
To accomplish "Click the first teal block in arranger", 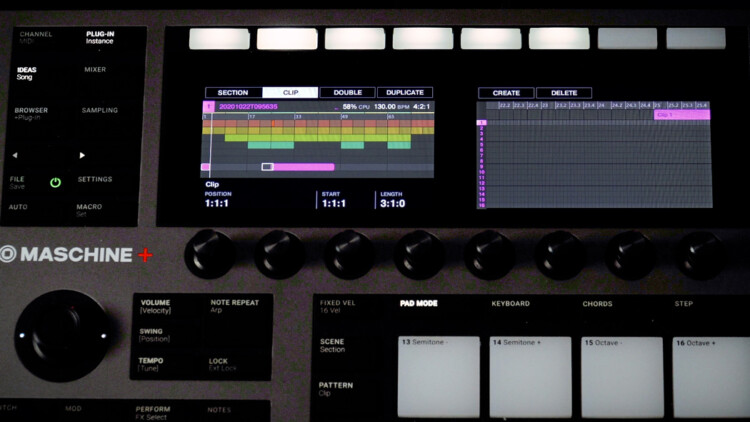I will 271,145.
